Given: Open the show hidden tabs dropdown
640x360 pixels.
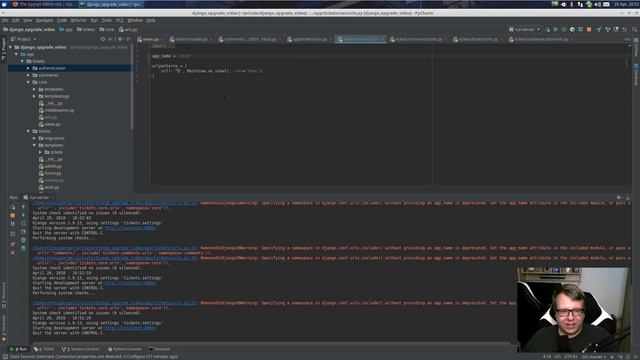Looking at the screenshot, I should click(627, 39).
